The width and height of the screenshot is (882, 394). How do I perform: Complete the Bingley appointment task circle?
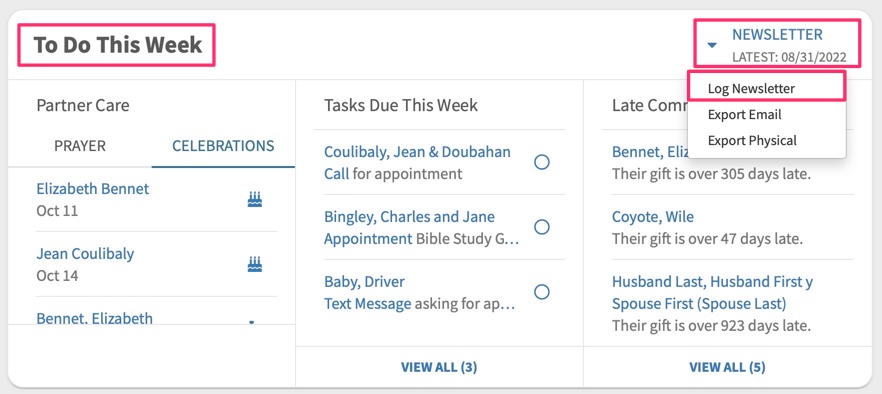click(542, 227)
